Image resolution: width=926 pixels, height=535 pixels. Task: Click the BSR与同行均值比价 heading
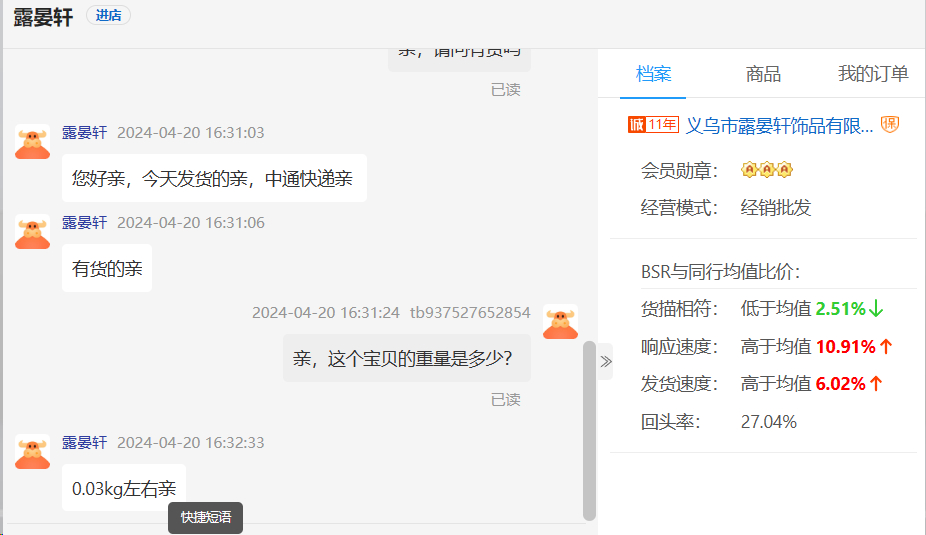(x=720, y=272)
